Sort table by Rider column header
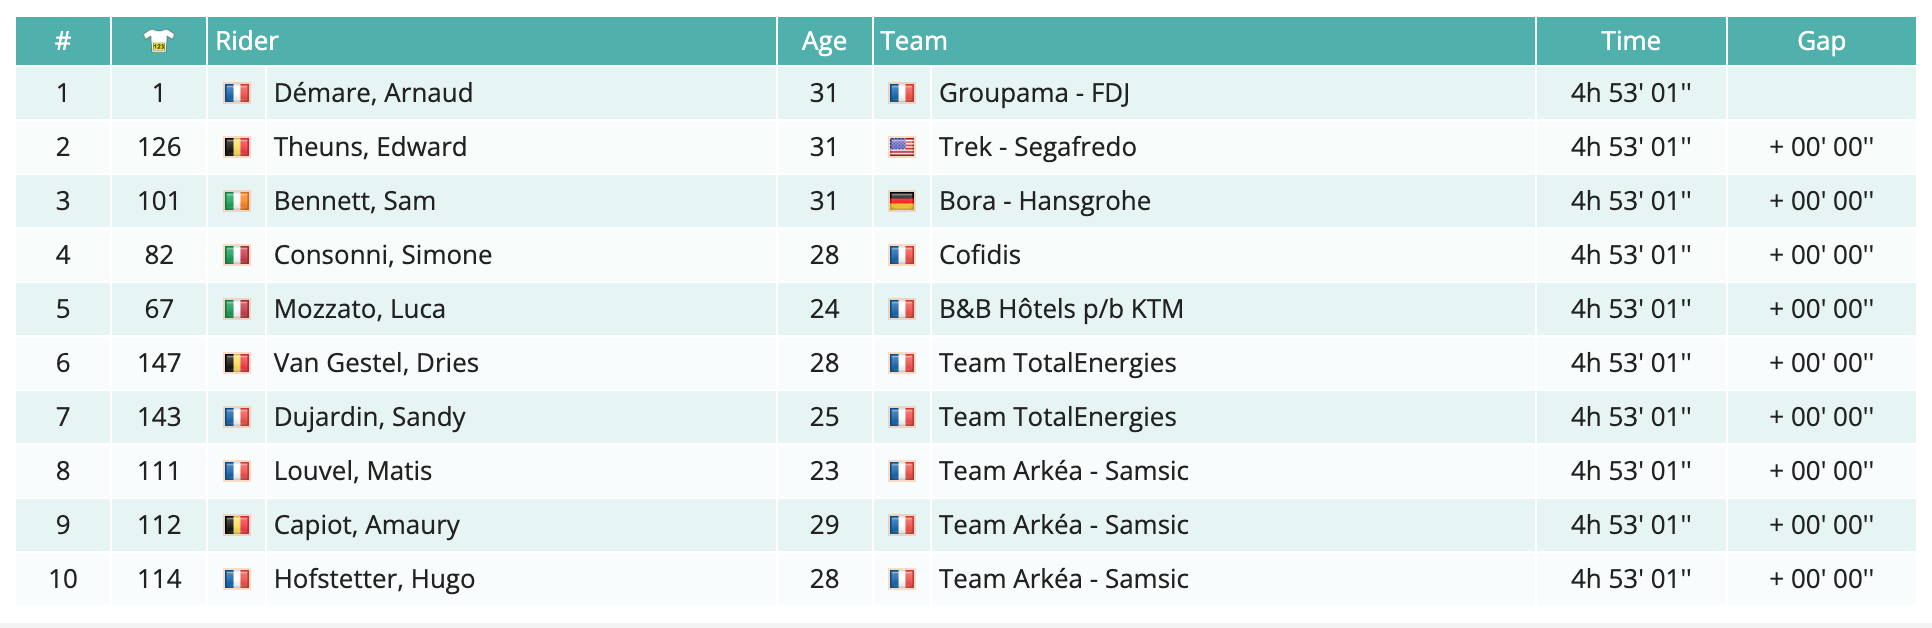 pyautogui.click(x=247, y=41)
